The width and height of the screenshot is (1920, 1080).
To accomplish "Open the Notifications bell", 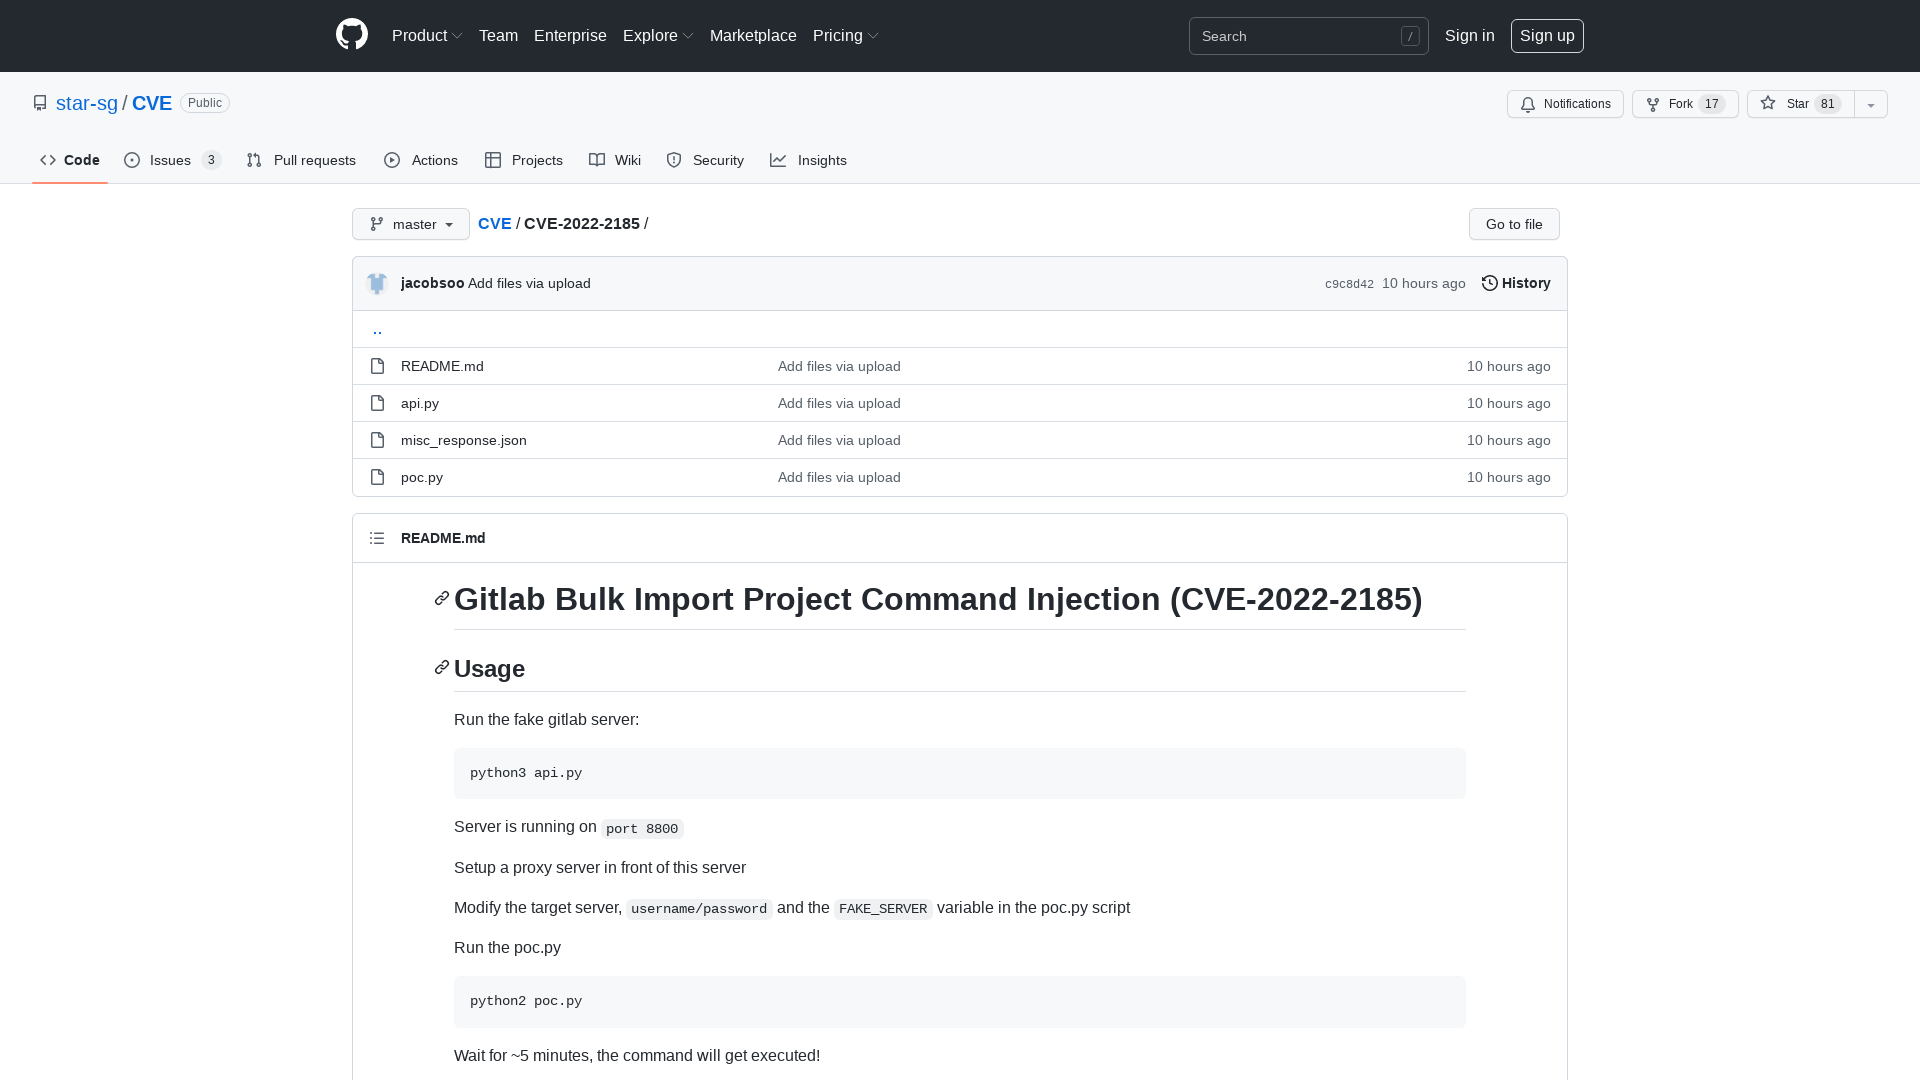I will click(x=1528, y=104).
